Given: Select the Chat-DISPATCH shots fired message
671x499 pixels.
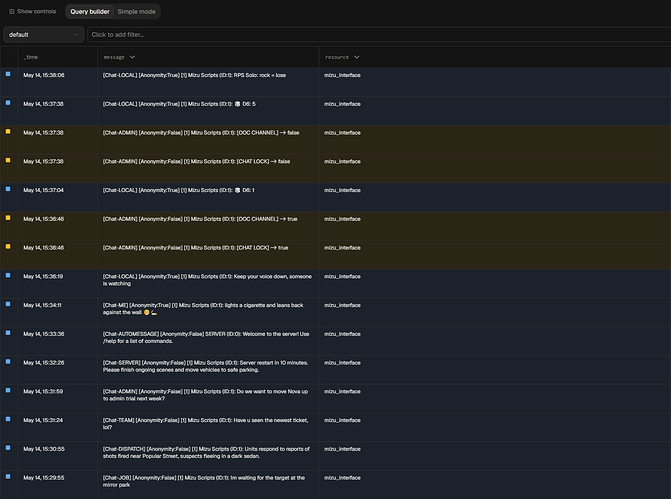Looking at the screenshot, I should [206, 452].
